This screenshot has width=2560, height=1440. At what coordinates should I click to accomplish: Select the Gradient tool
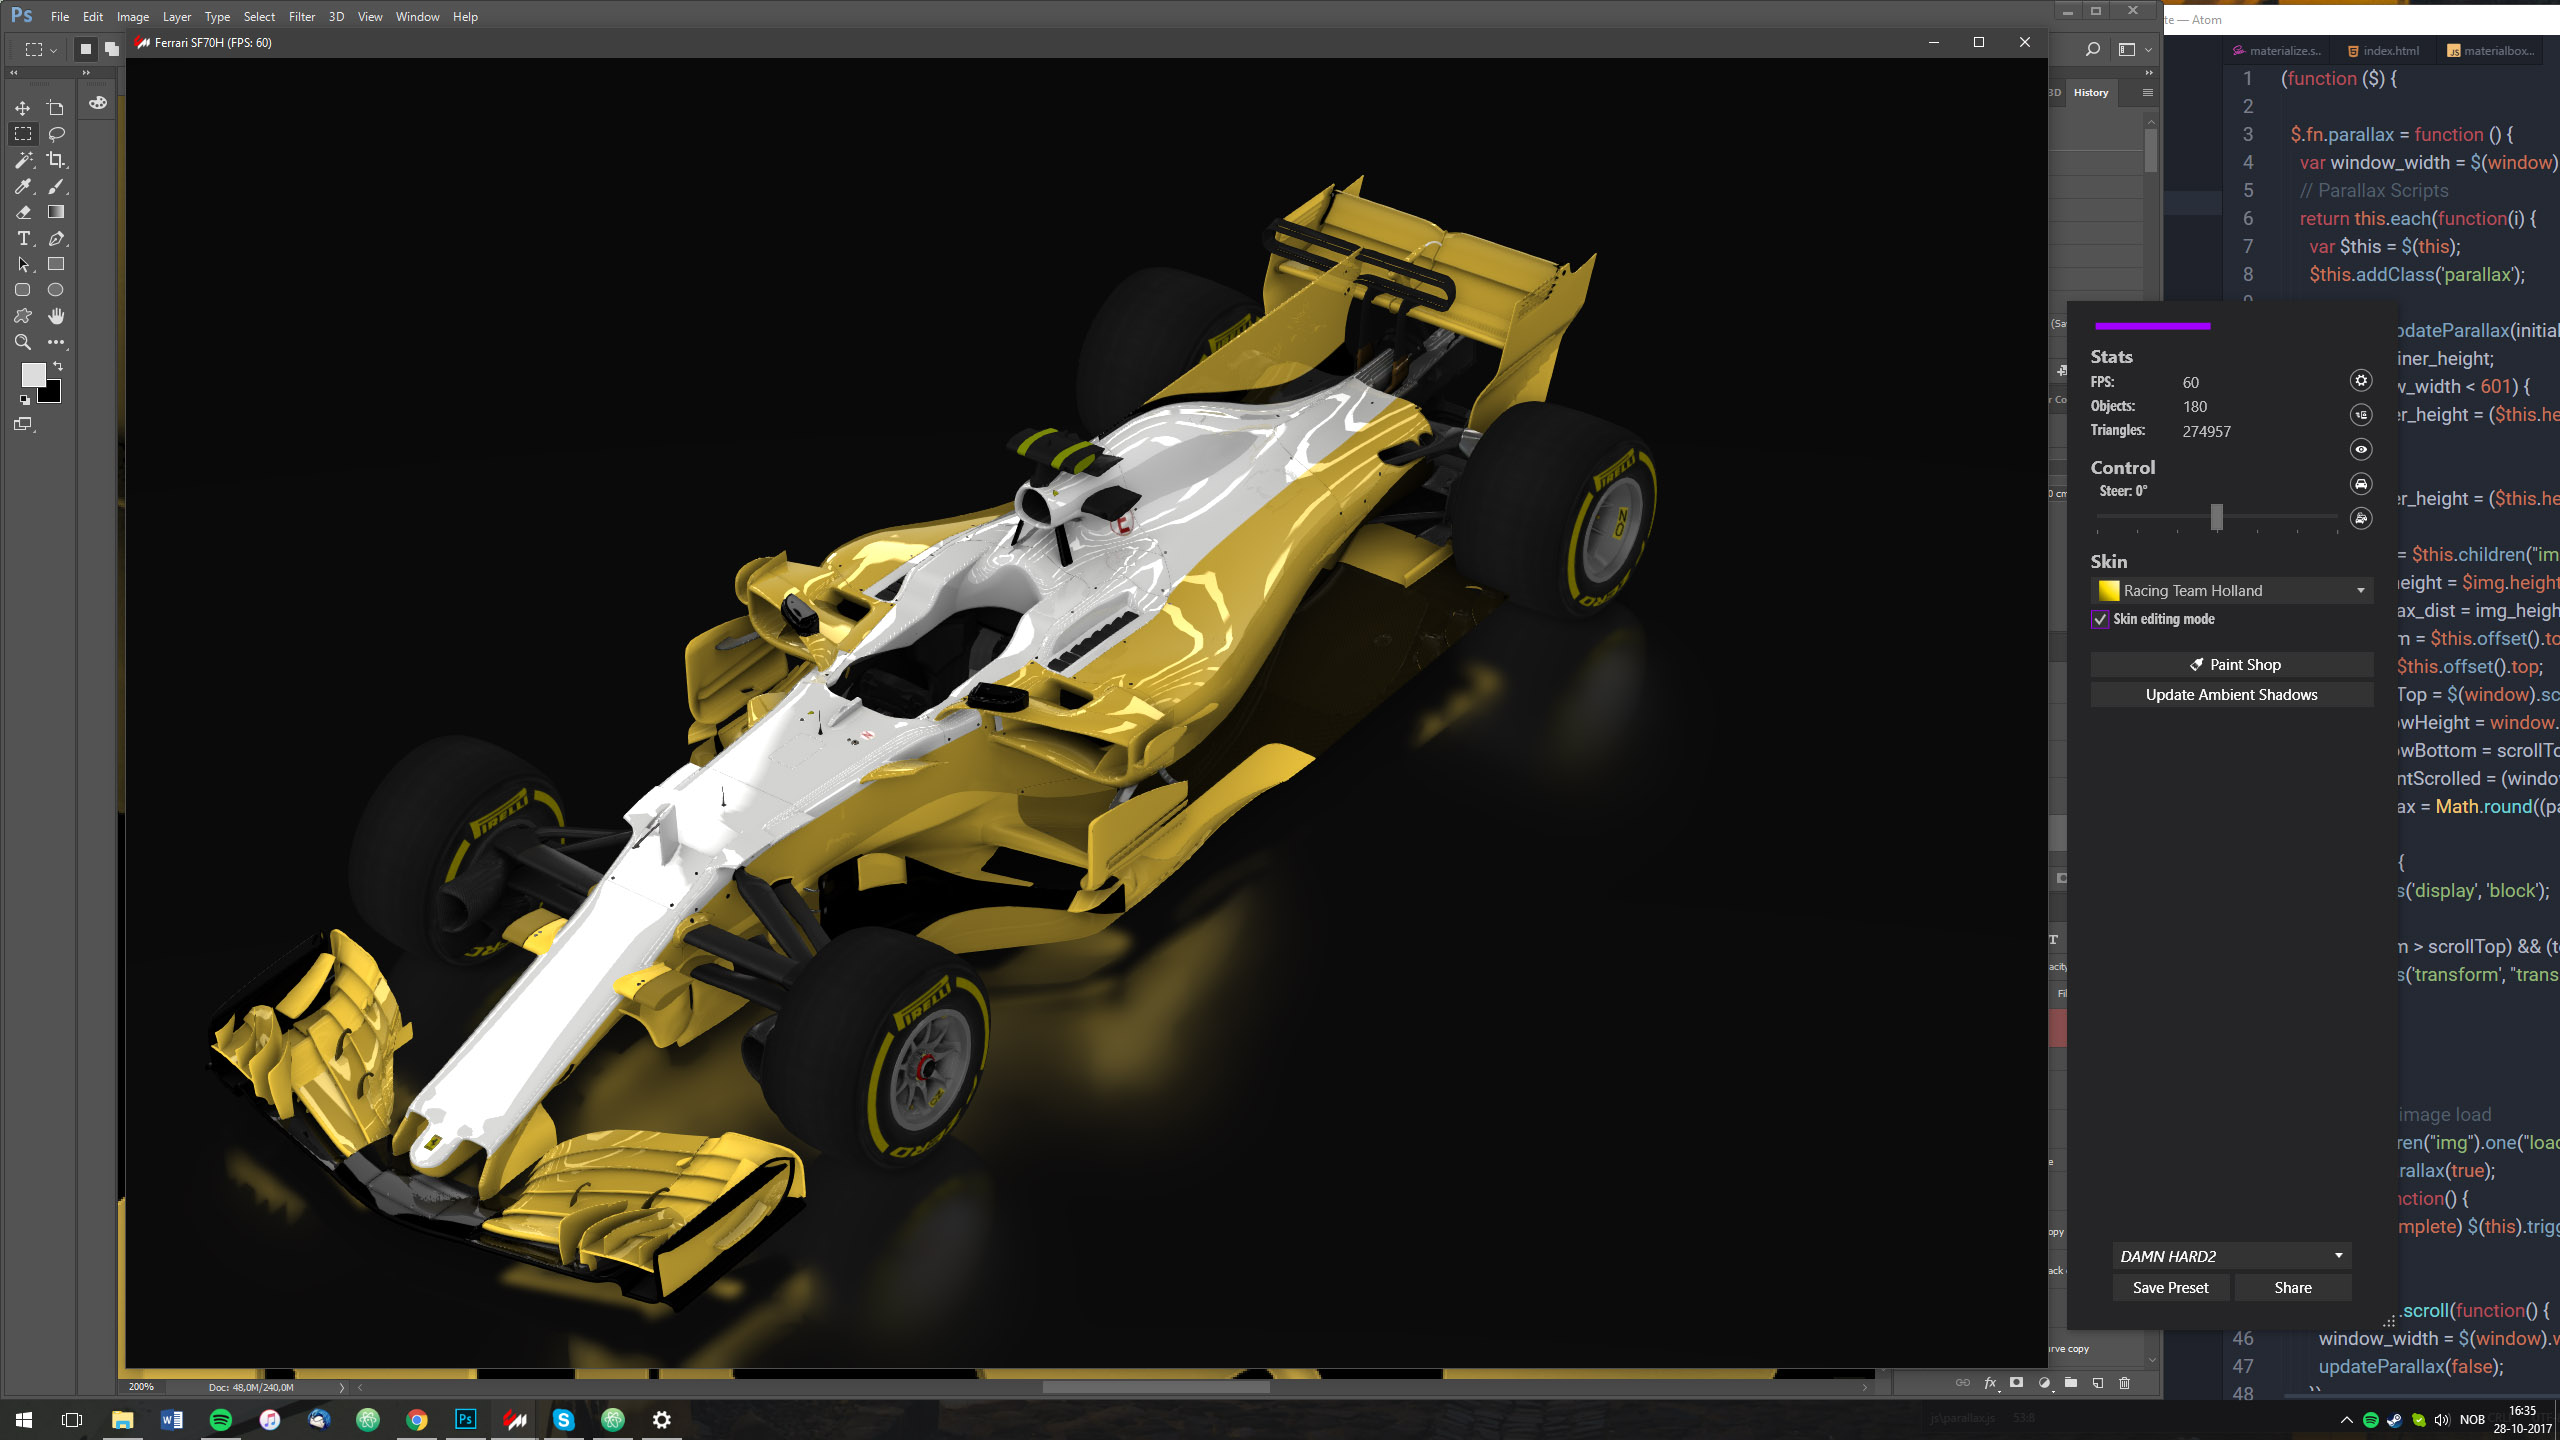56,212
